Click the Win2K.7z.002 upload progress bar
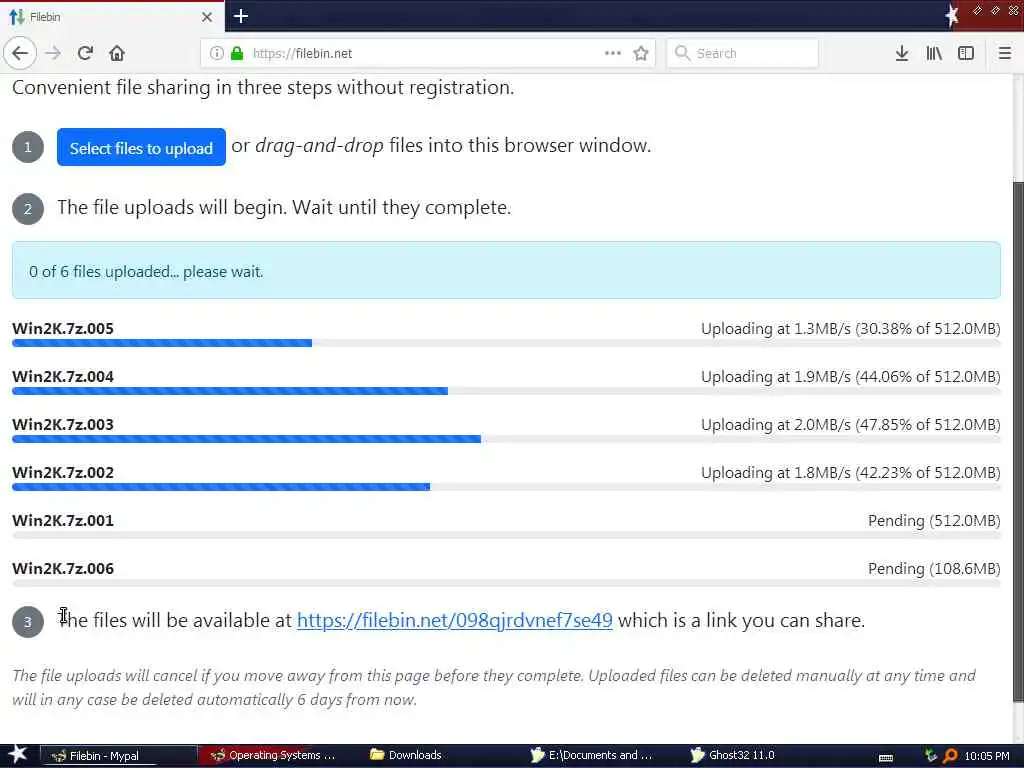This screenshot has width=1024, height=768. (506, 487)
